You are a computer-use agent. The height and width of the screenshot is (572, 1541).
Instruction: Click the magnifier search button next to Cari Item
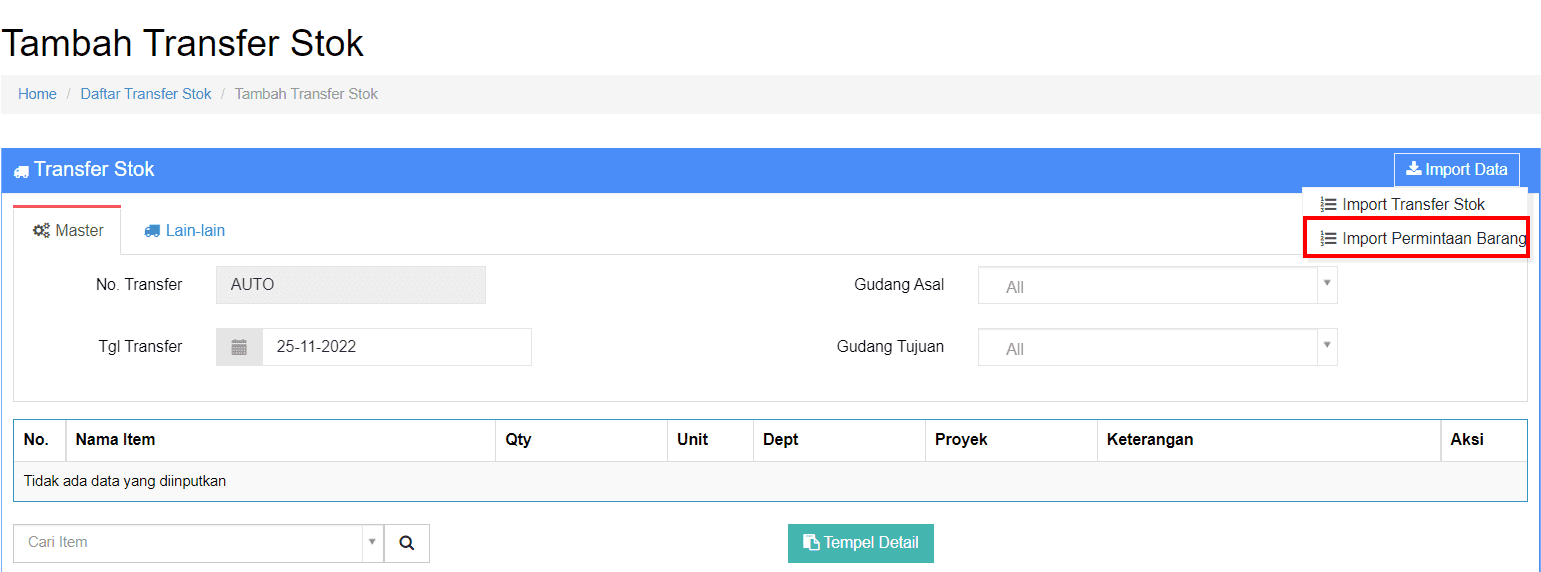(407, 543)
